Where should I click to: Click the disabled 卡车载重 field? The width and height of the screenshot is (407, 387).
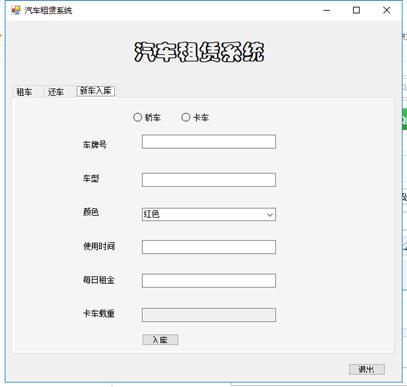209,315
